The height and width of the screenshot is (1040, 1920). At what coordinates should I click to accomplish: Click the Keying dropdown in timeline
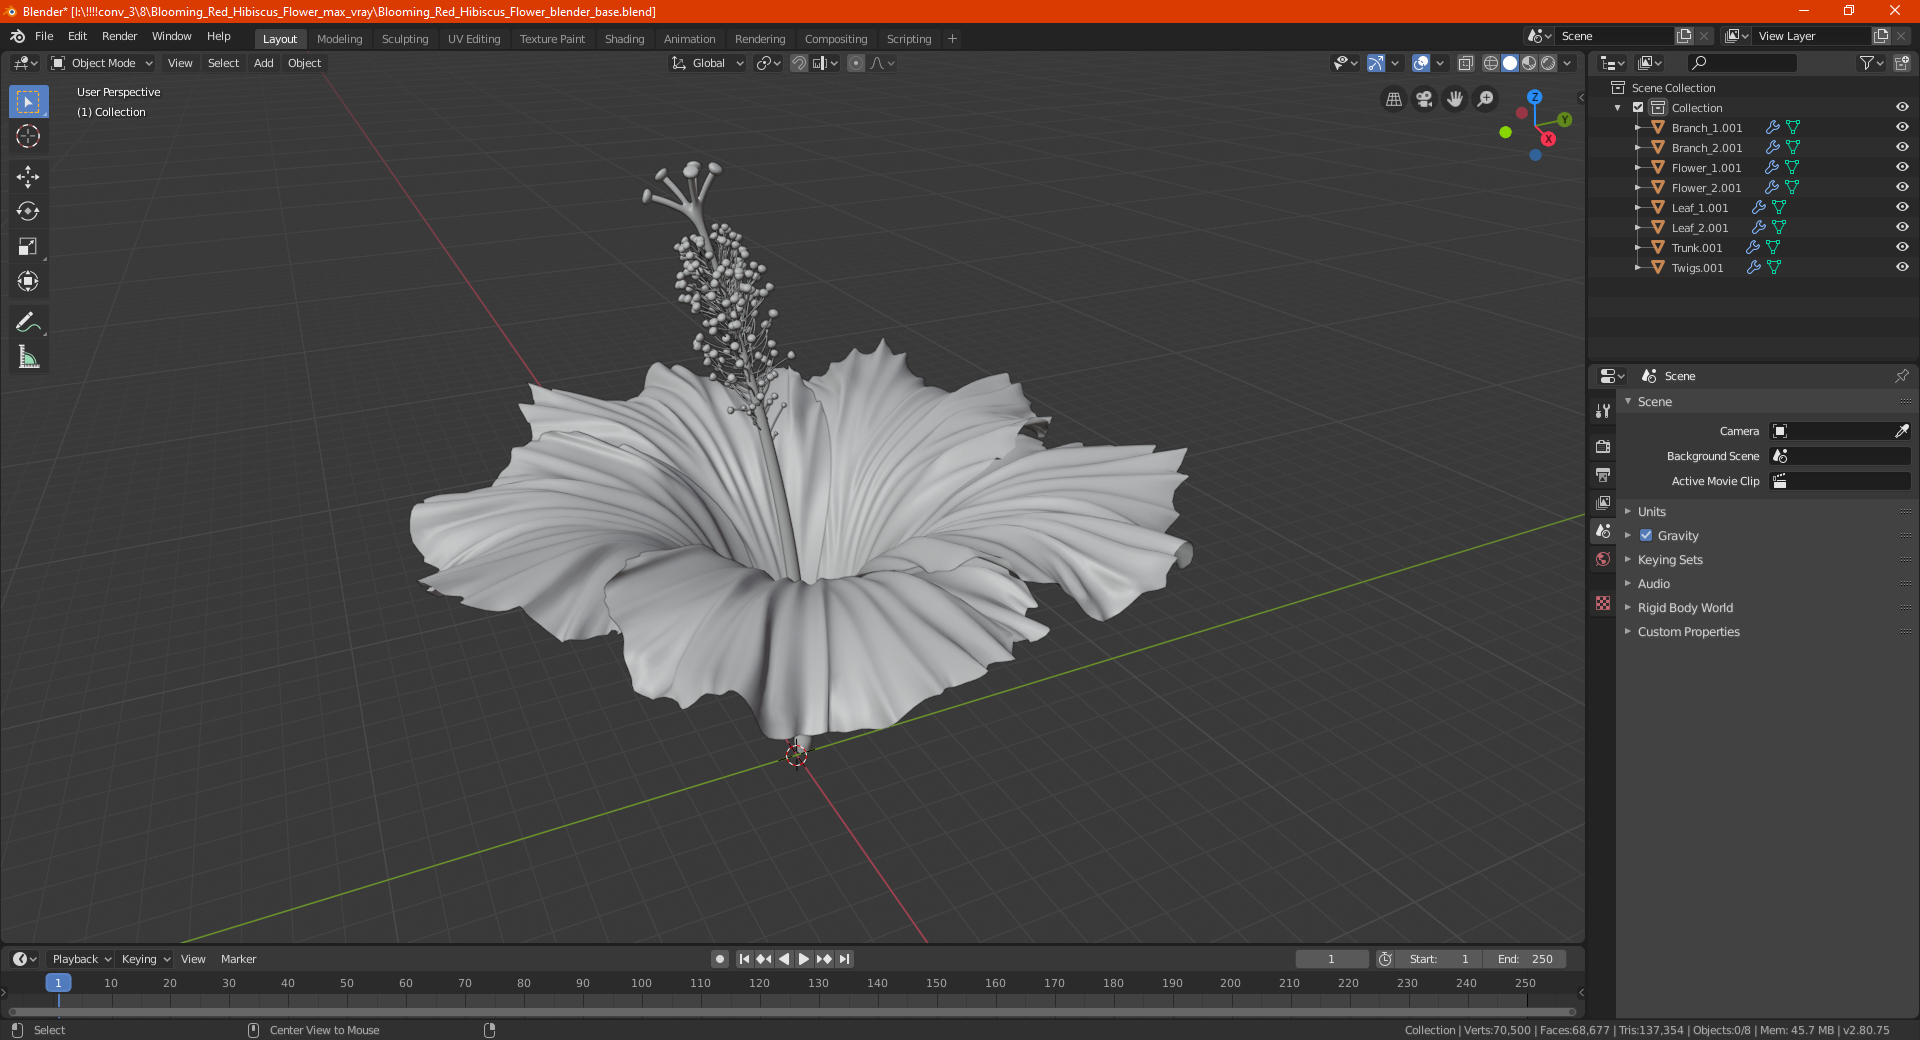point(145,959)
